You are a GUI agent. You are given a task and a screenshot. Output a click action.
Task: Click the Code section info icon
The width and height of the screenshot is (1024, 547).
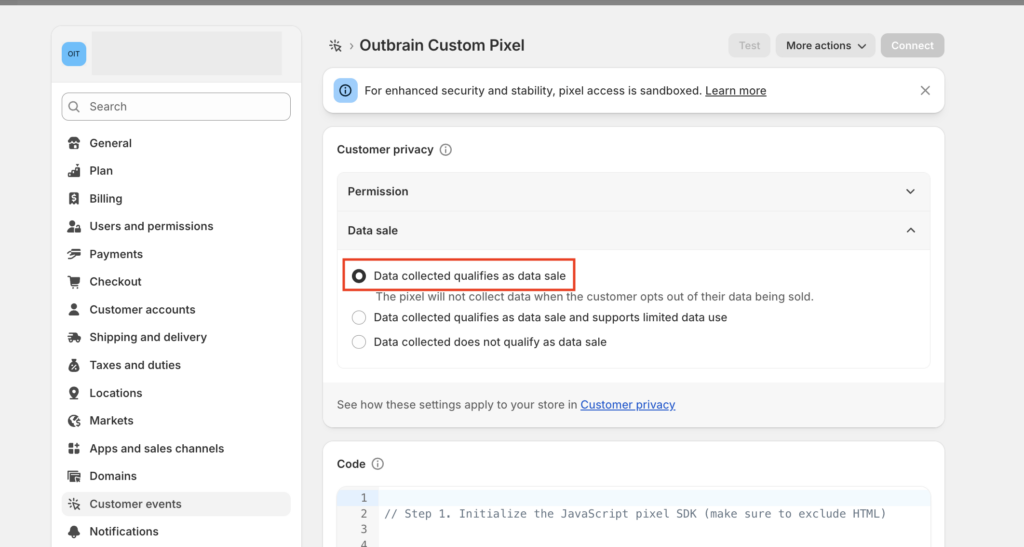coord(377,464)
